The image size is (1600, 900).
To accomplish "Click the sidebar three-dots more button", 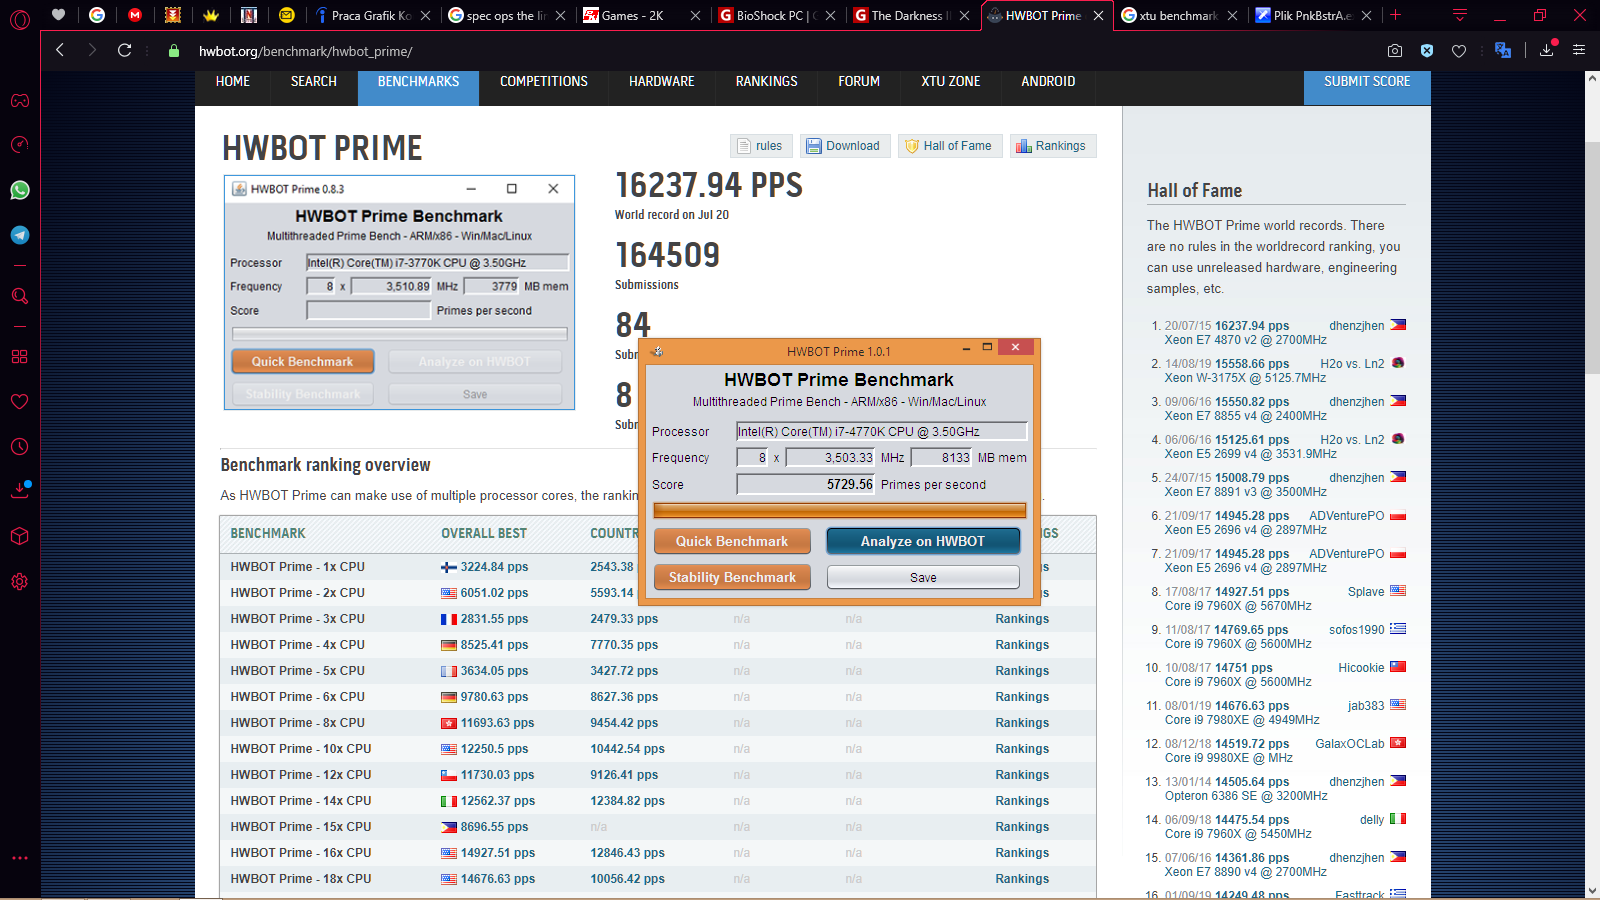I will (20, 858).
